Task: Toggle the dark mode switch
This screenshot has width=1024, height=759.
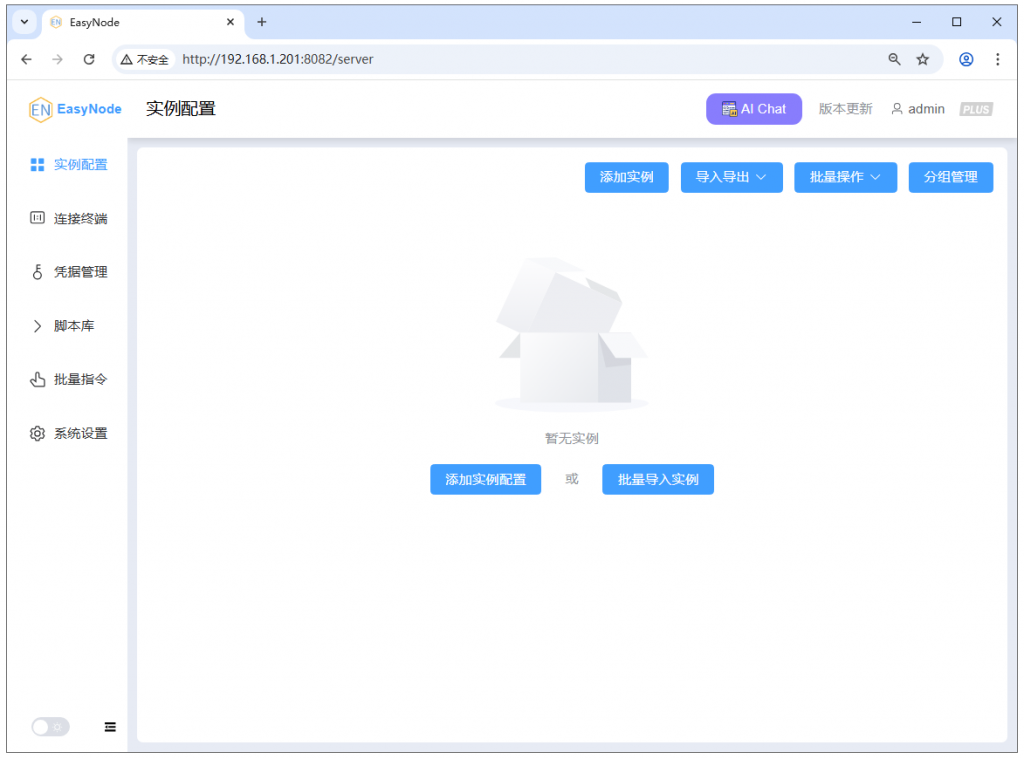Action: [50, 727]
